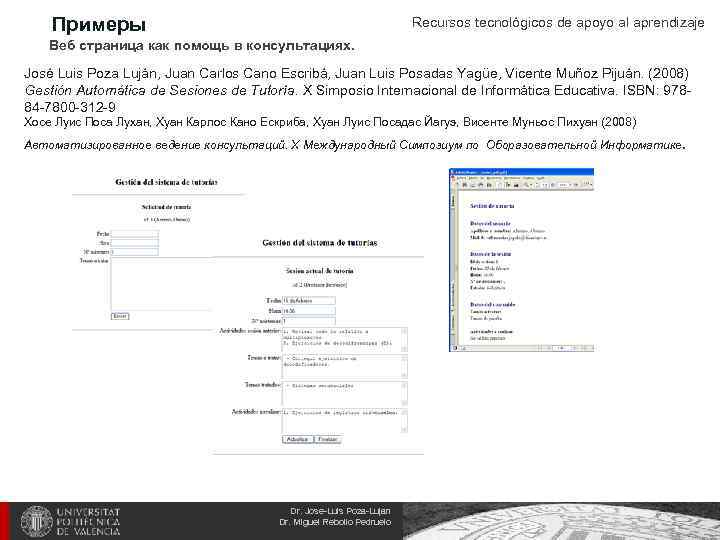Image resolution: width=720 pixels, height=540 pixels.
Task: Click the right Gestión del sistema de tutorías heading
Action: [x=320, y=243]
